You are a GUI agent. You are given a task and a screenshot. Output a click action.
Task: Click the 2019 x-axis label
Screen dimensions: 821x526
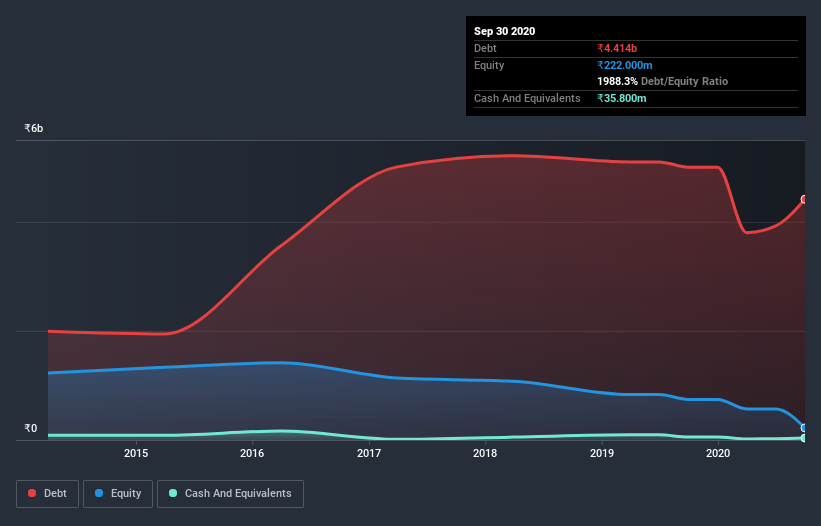point(602,453)
